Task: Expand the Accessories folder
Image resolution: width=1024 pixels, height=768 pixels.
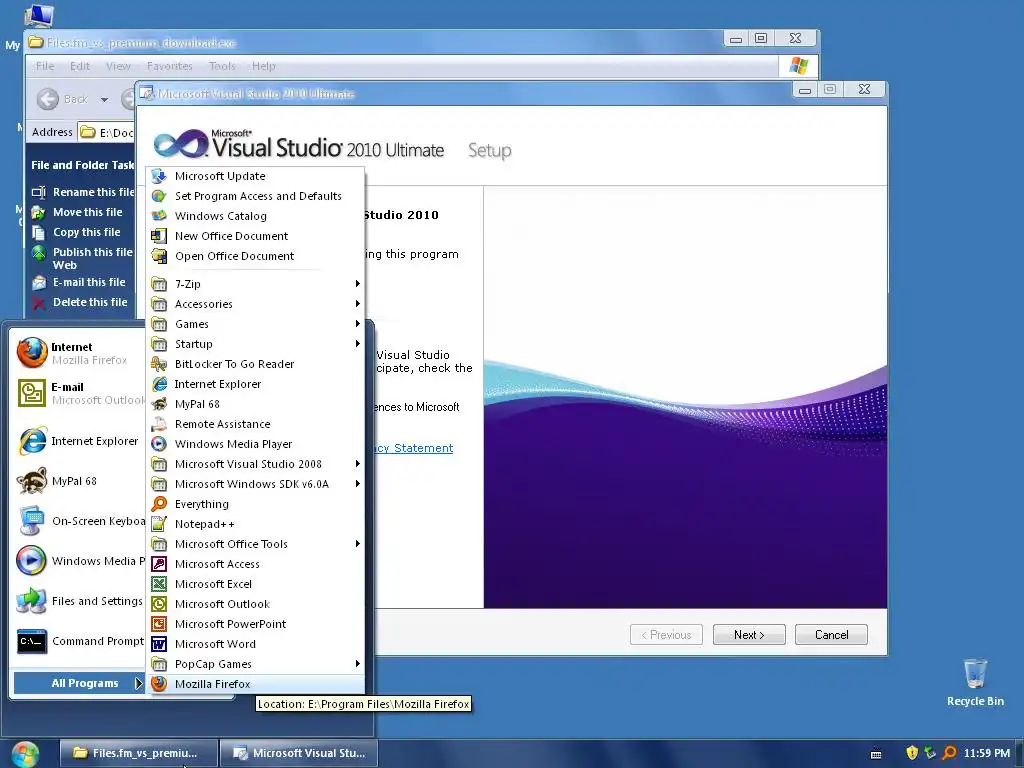Action: pyautogui.click(x=255, y=304)
